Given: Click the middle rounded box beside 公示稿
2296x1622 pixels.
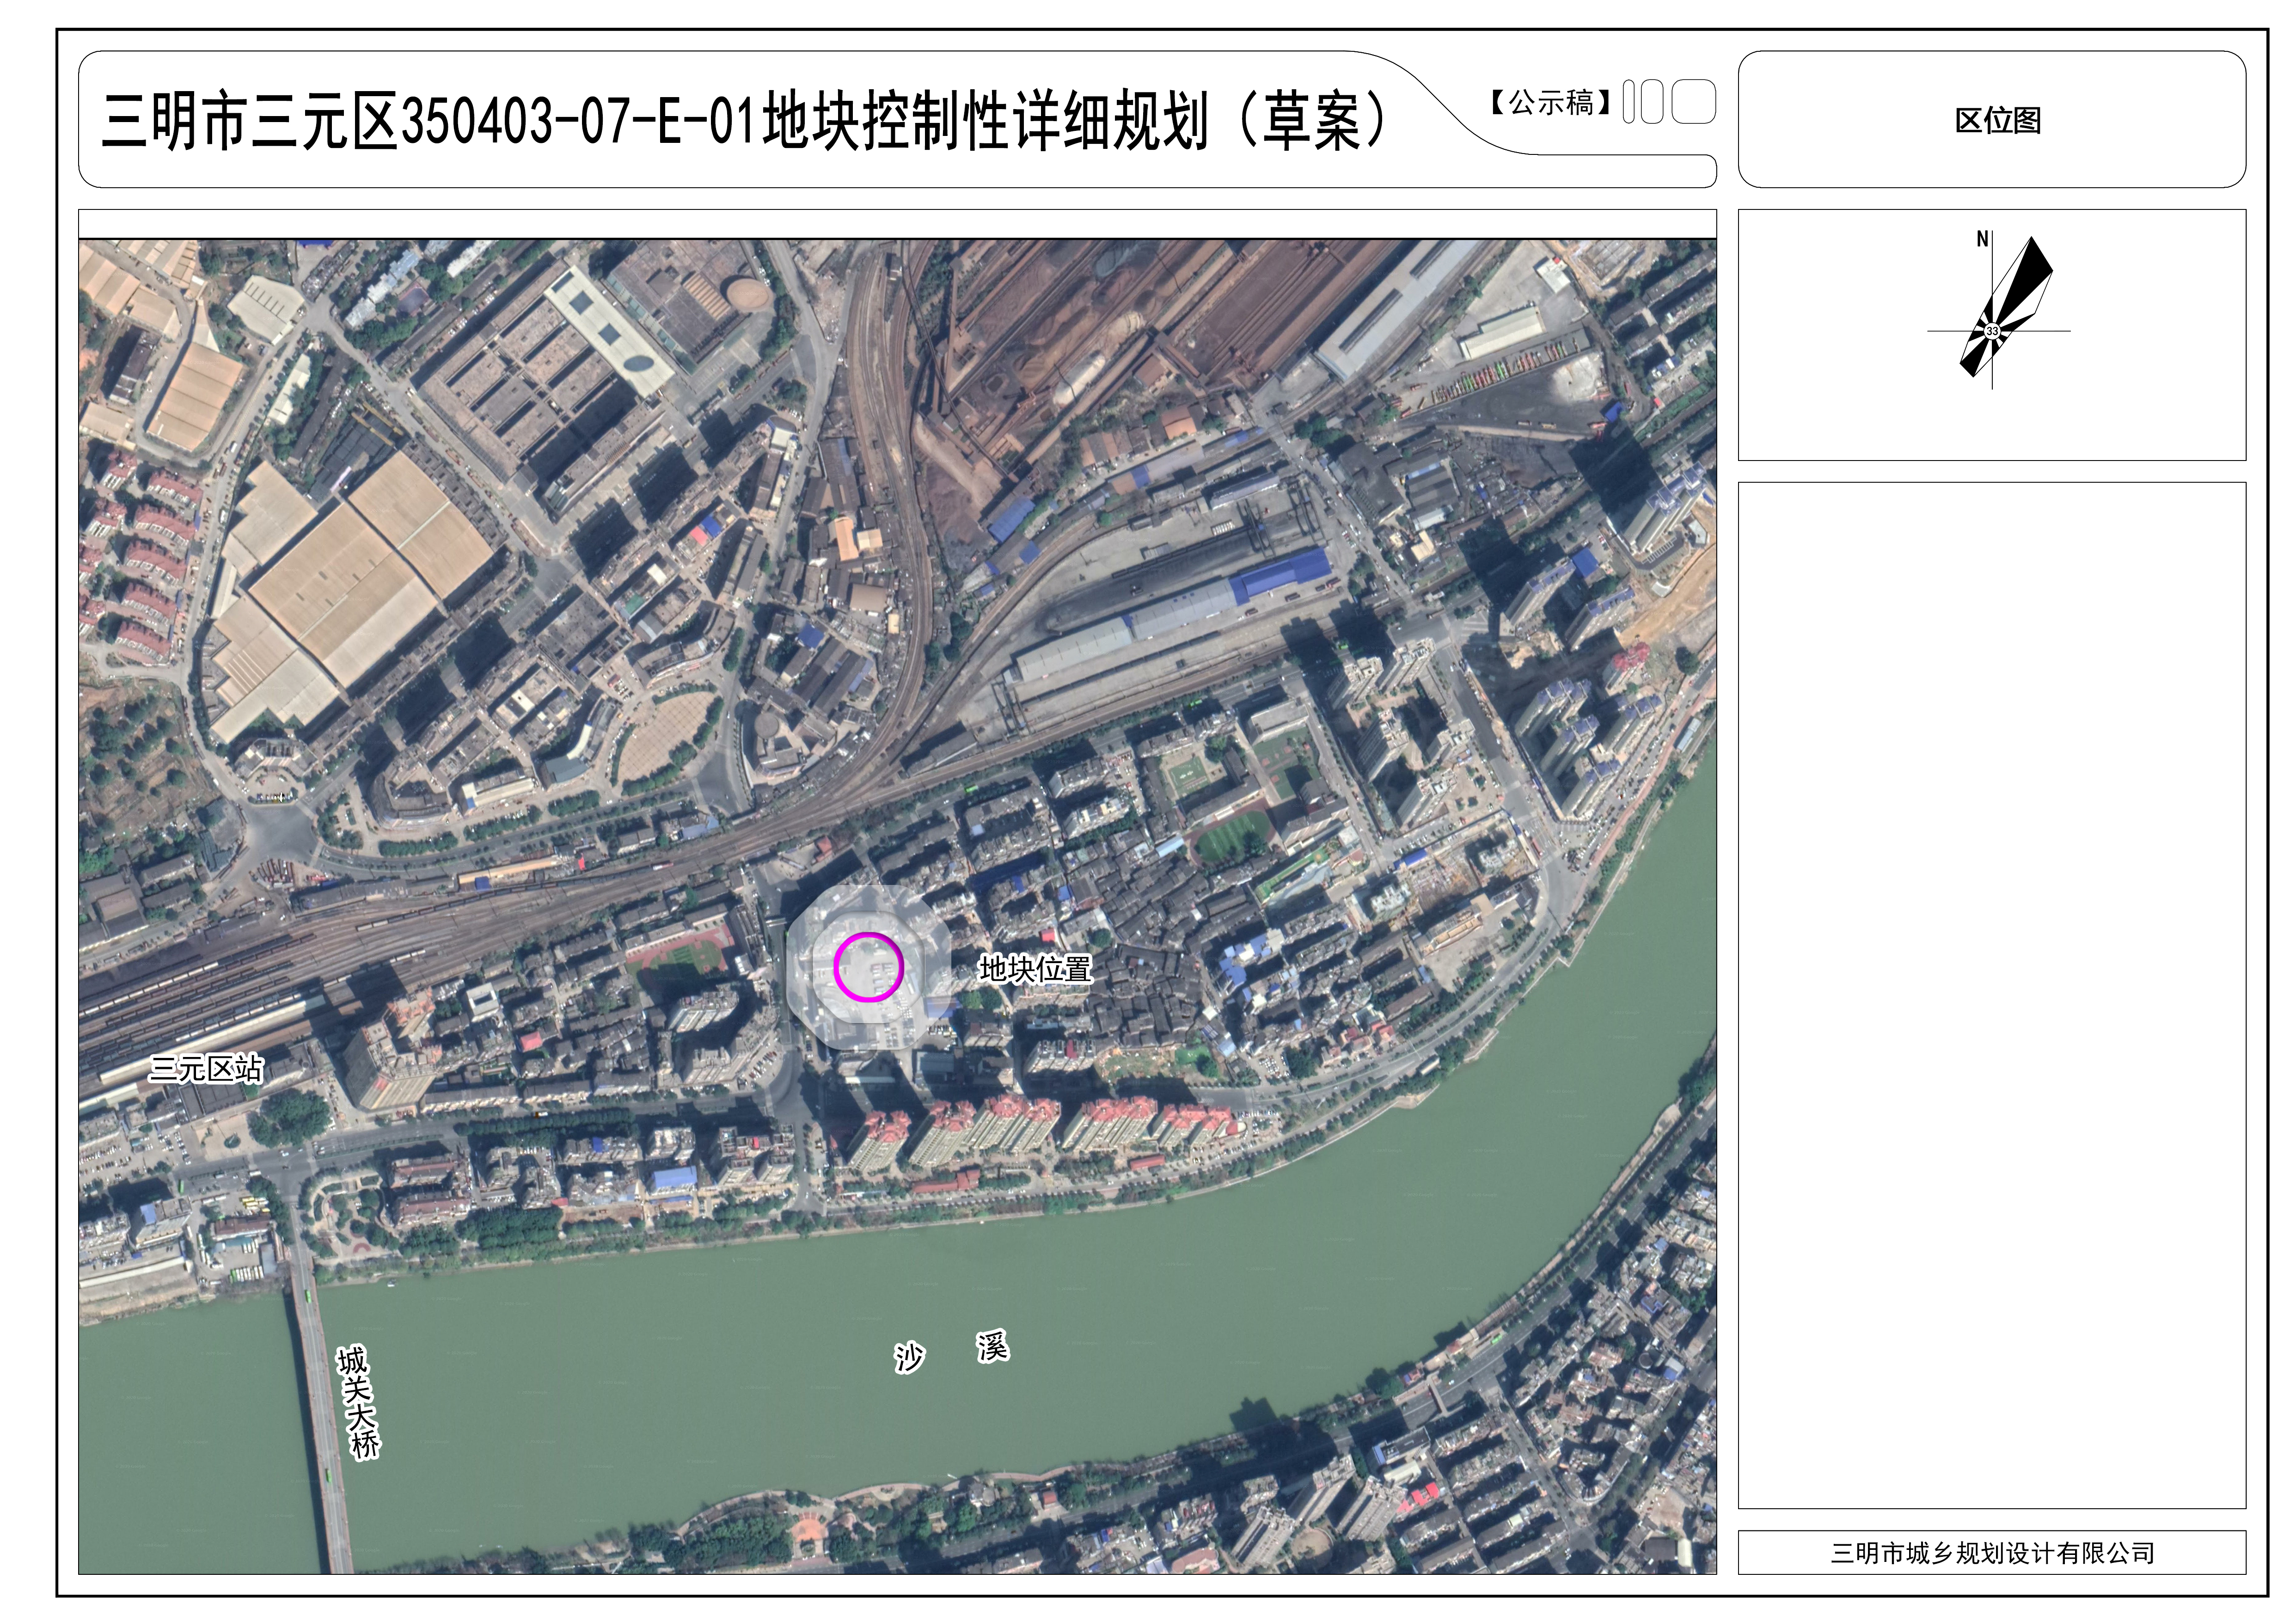Looking at the screenshot, I should tap(1652, 102).
